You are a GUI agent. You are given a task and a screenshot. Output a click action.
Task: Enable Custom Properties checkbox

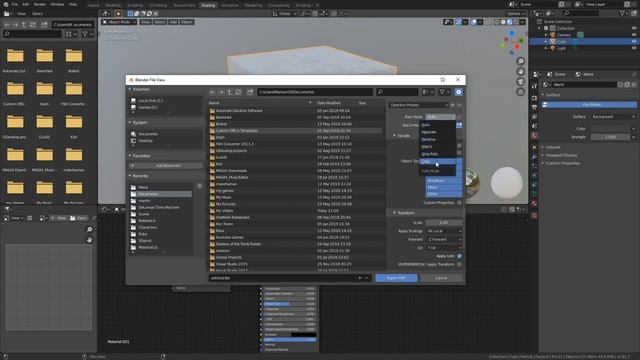459,203
